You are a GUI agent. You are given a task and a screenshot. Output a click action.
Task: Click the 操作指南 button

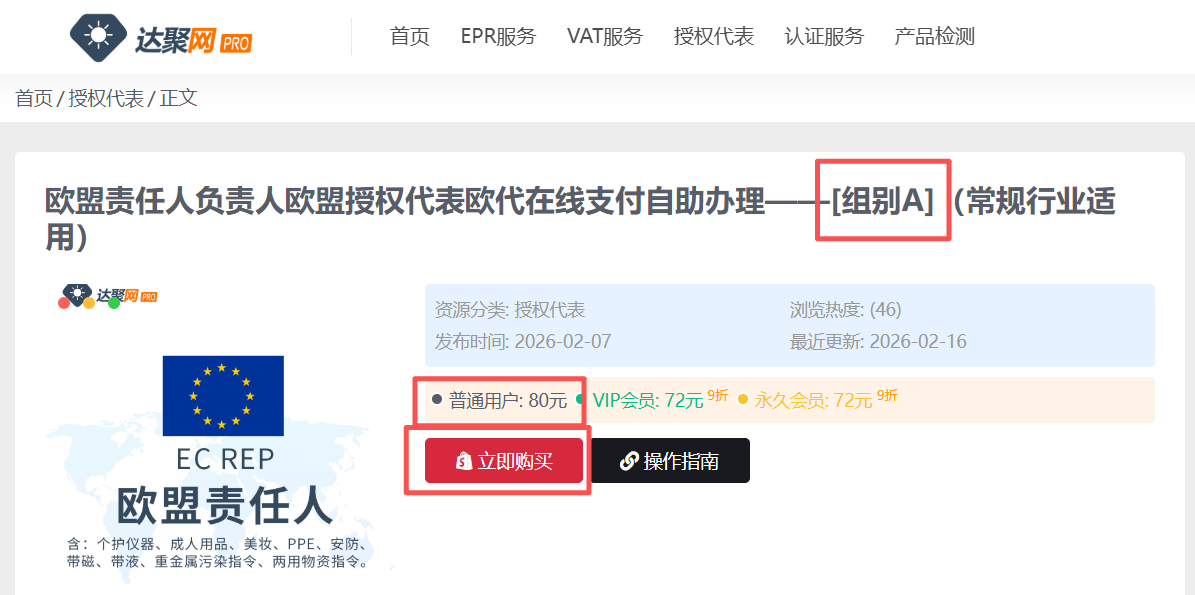(x=671, y=460)
